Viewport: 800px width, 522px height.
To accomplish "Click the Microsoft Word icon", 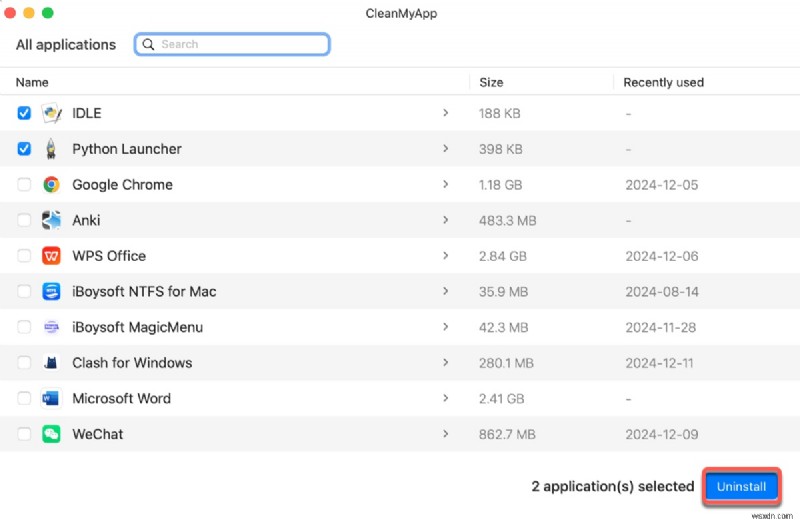I will pyautogui.click(x=51, y=399).
